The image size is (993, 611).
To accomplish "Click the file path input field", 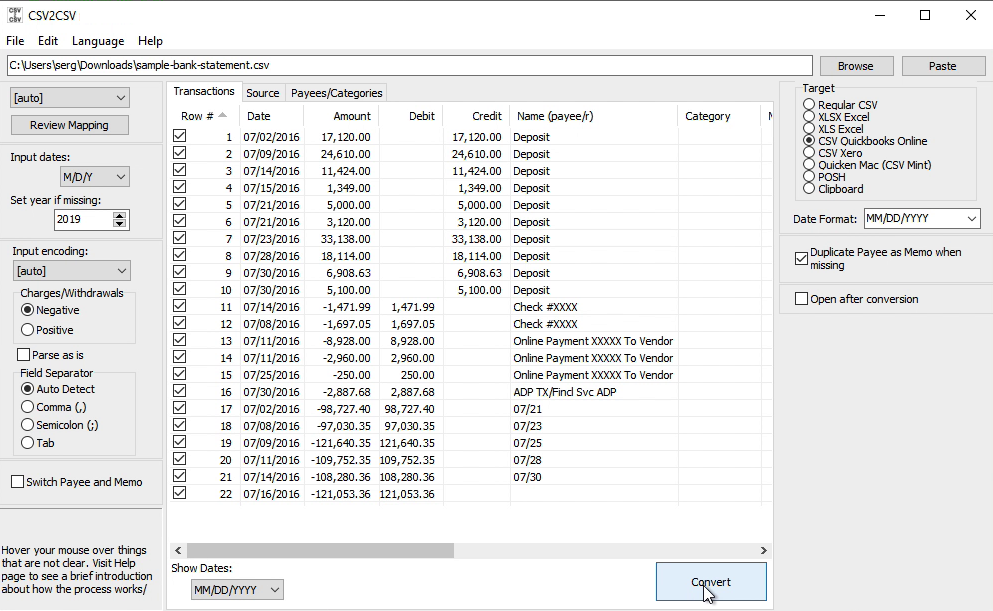I will click(409, 65).
